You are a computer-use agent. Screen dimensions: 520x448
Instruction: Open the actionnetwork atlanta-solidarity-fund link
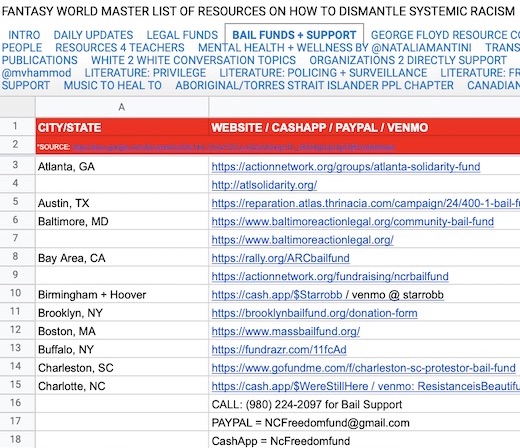(x=346, y=167)
